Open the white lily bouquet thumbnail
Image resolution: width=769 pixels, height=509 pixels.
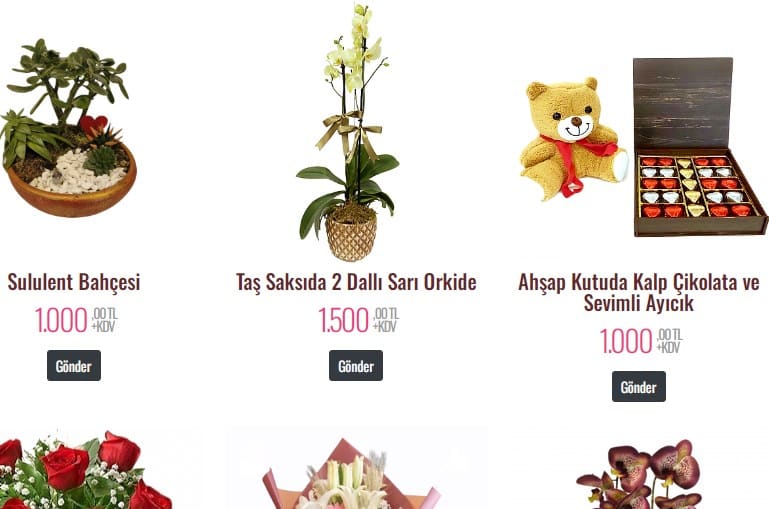pyautogui.click(x=351, y=473)
